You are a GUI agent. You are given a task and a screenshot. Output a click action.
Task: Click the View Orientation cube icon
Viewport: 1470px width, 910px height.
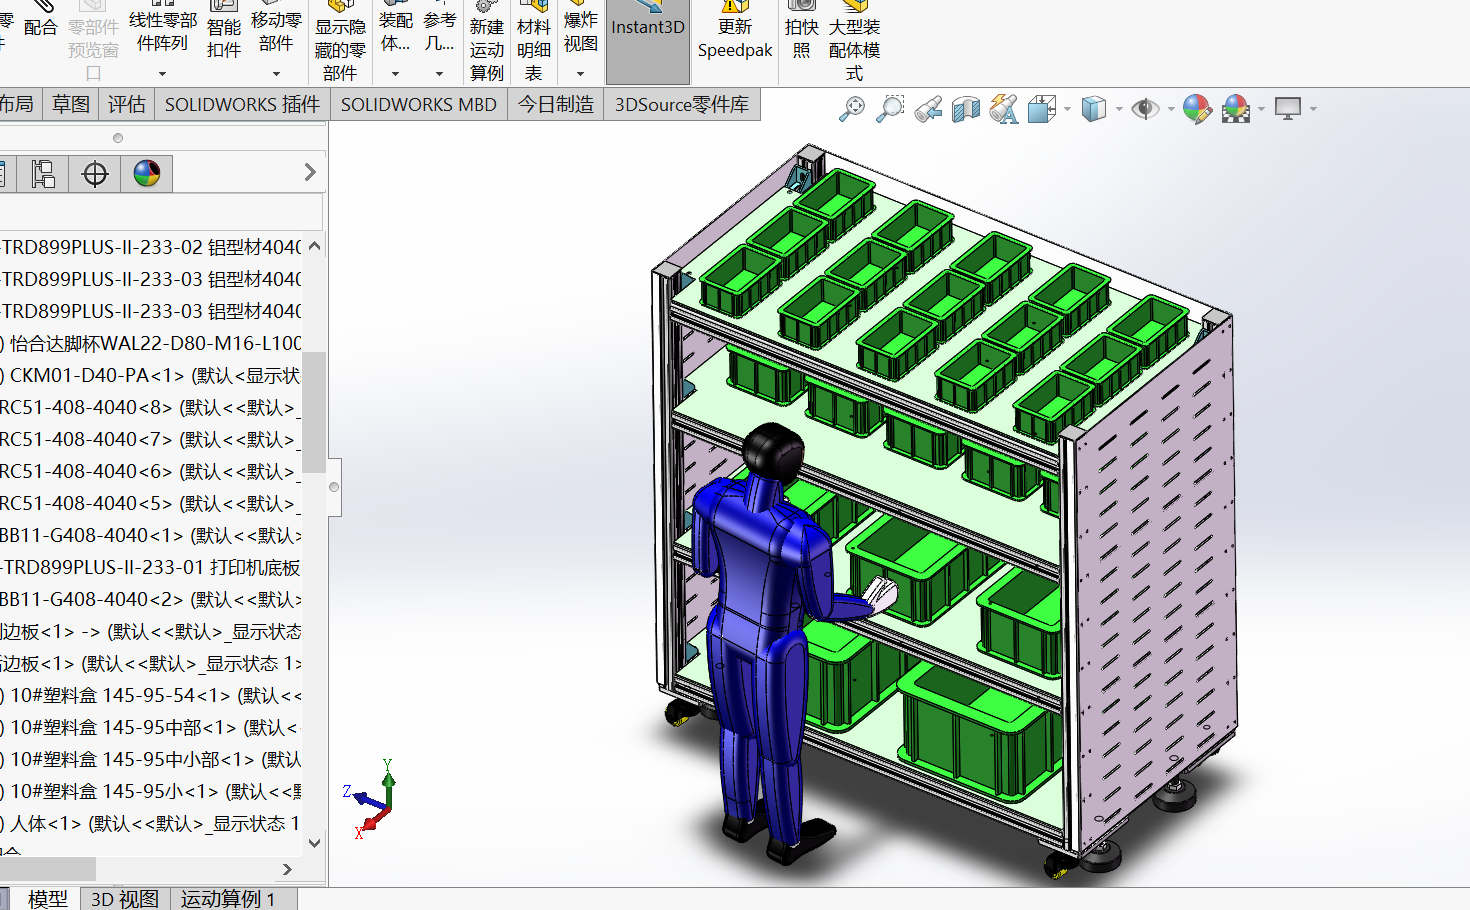click(x=1042, y=108)
